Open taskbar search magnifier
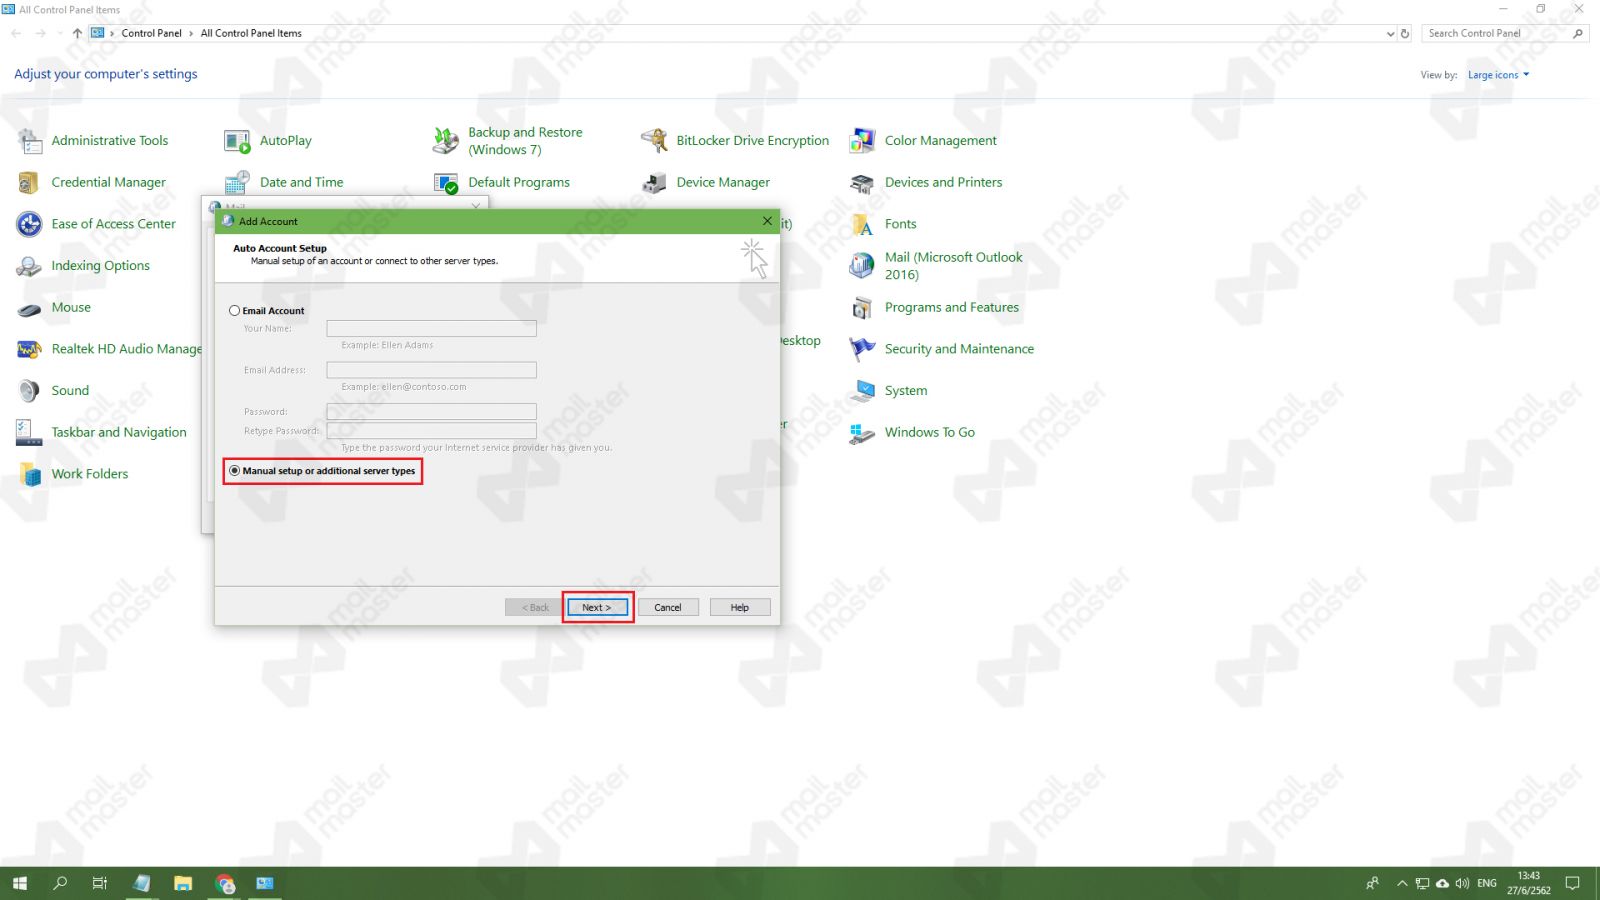The width and height of the screenshot is (1600, 900). click(60, 883)
